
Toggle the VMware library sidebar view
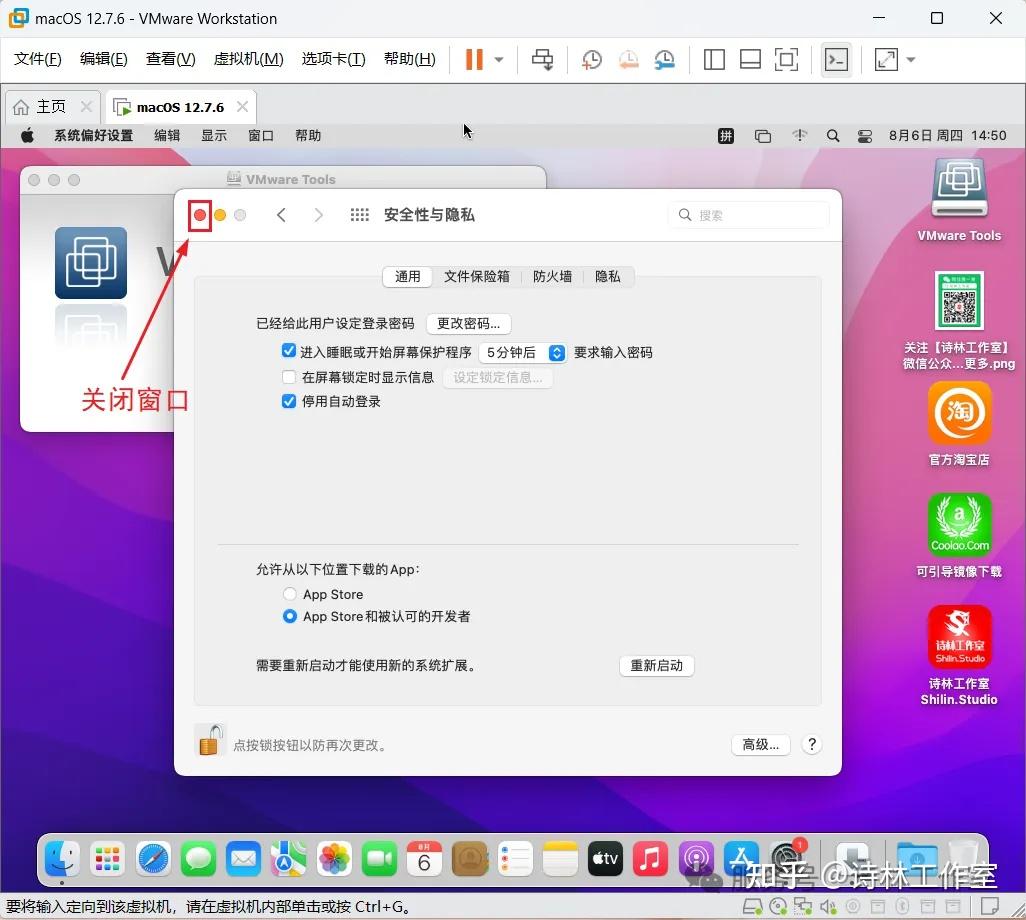coord(714,60)
